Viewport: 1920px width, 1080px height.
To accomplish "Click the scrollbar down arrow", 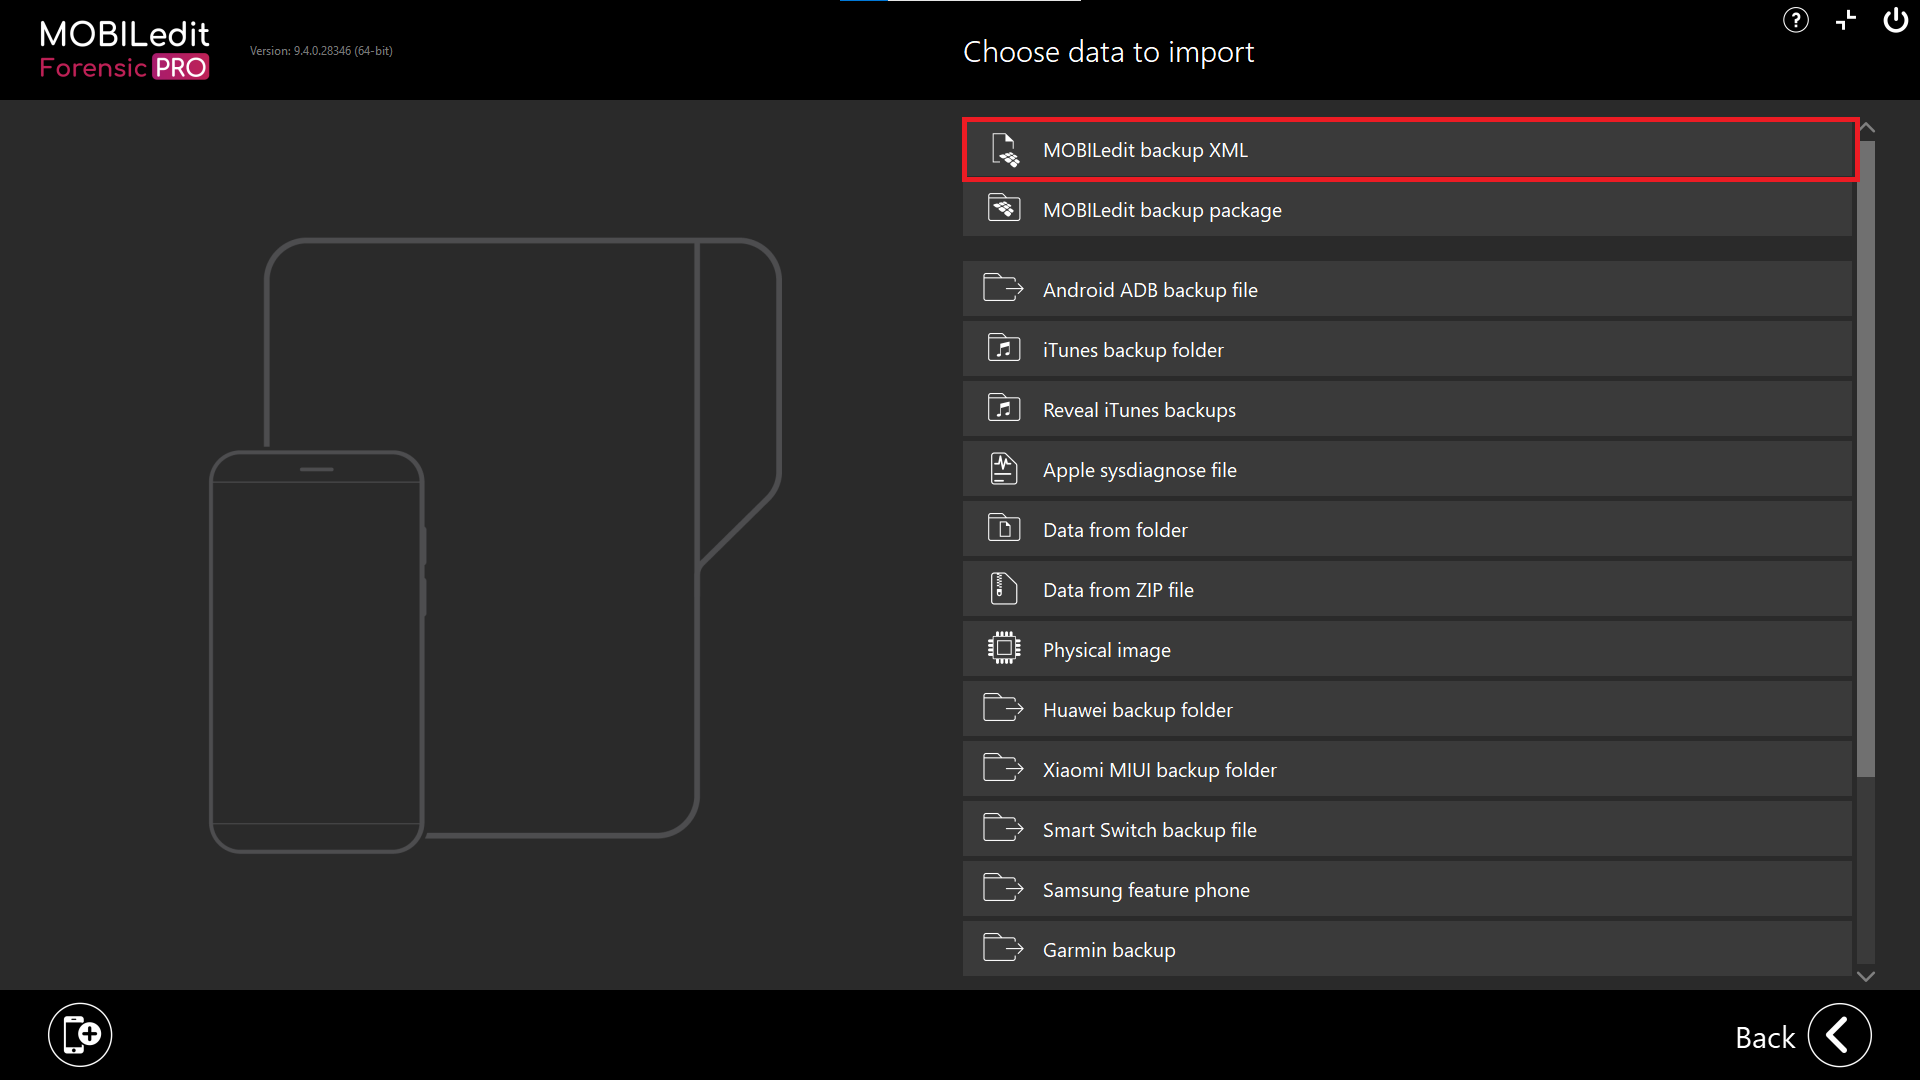I will (1868, 976).
